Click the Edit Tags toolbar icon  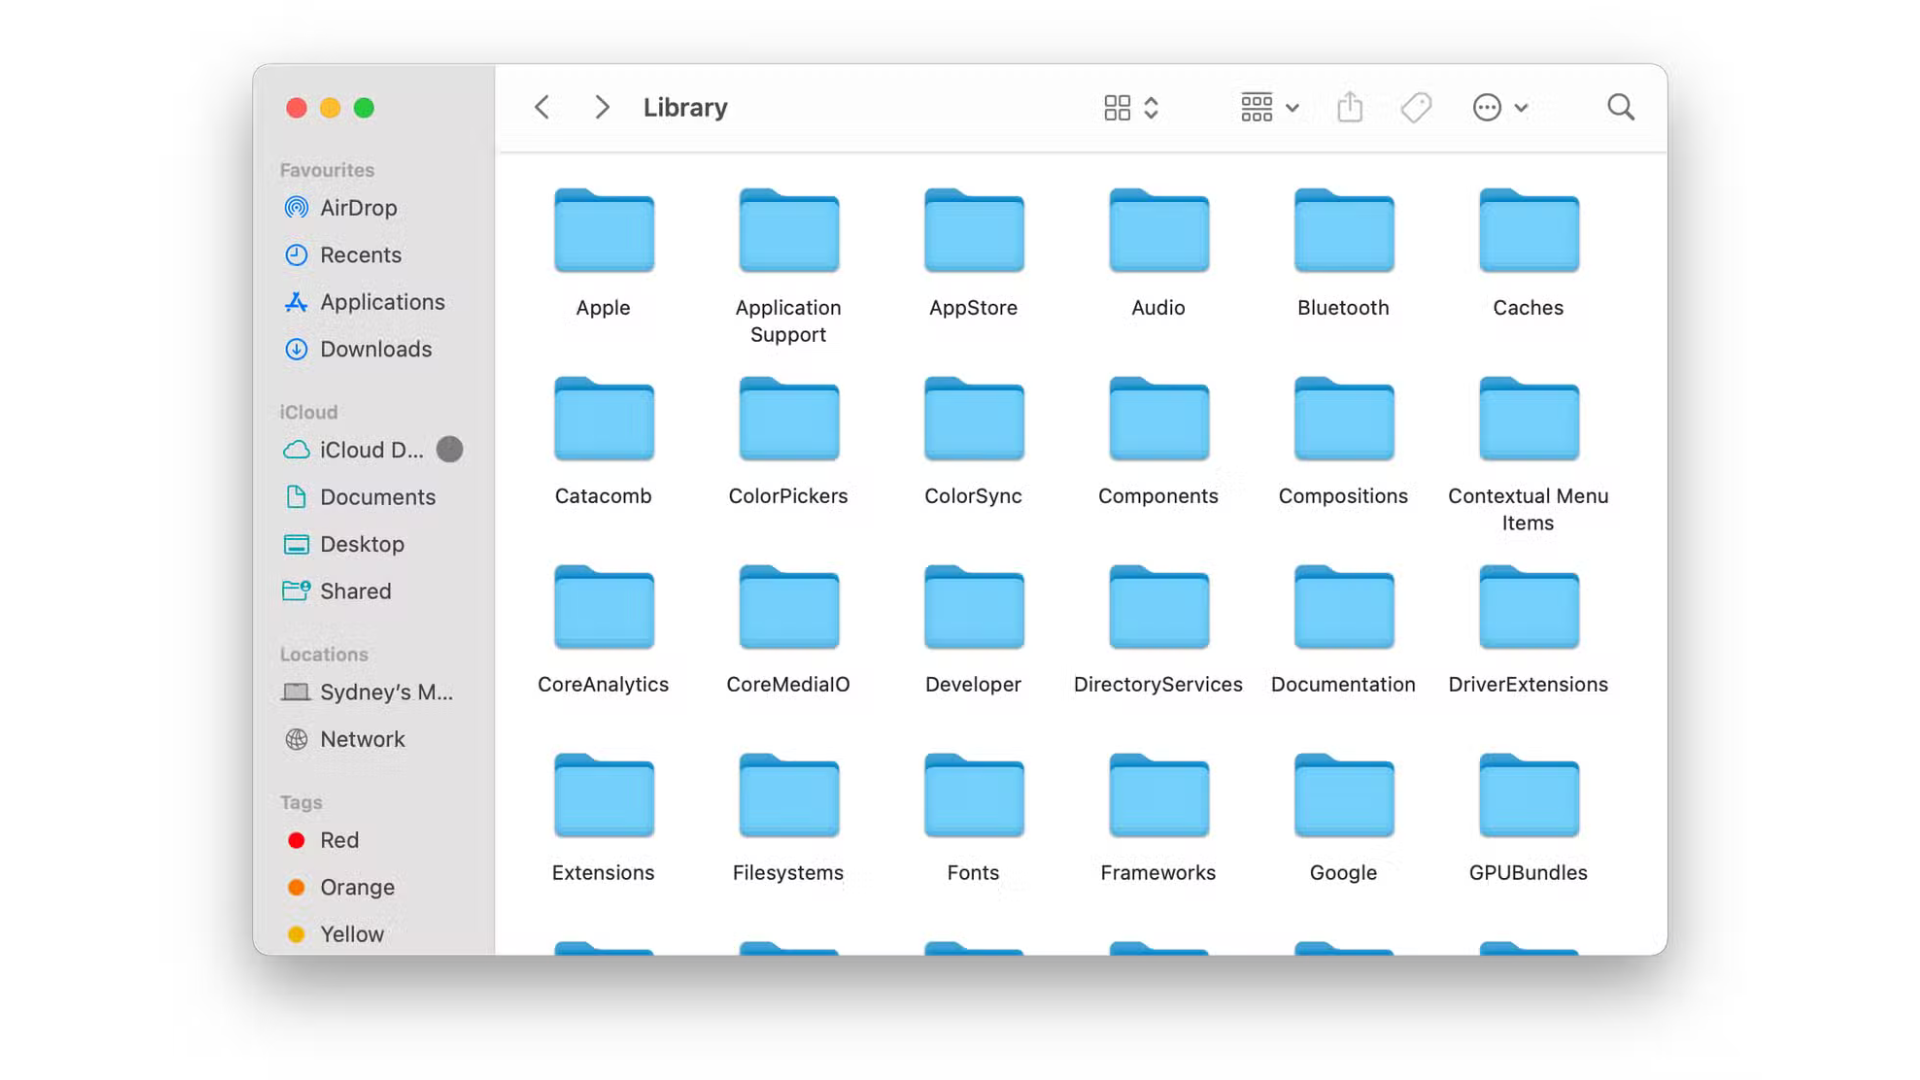coord(1416,107)
